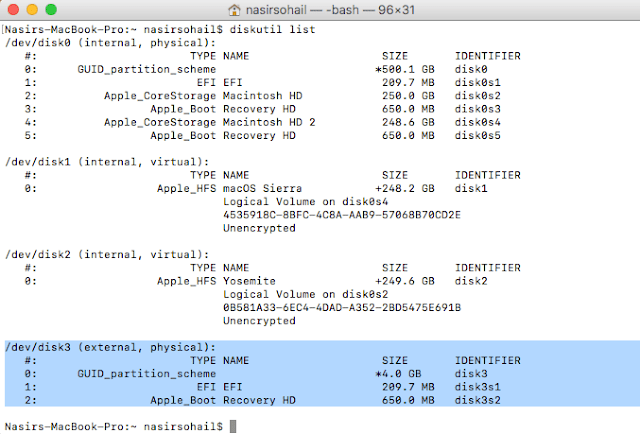640x434 pixels.
Task: Click the '248.6 GB' size value
Action: tap(408, 122)
